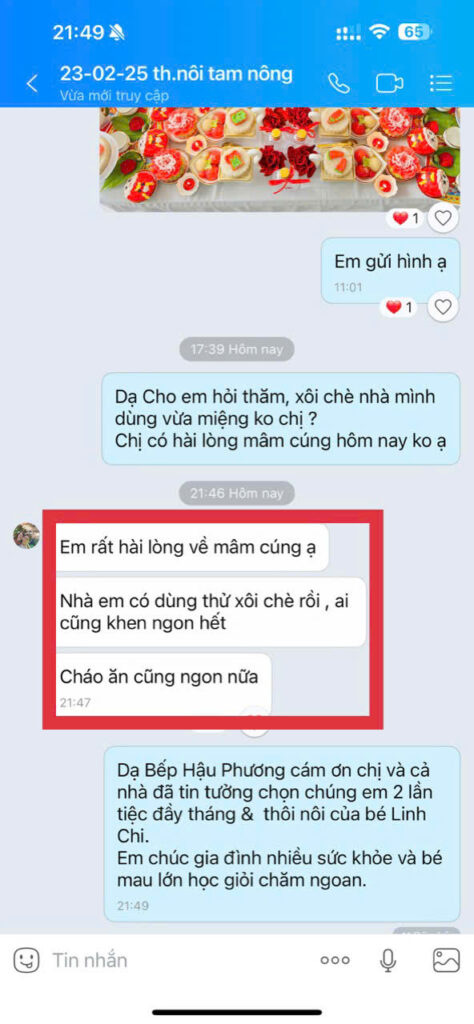Toggle heart reaction on the food photo
This screenshot has height=1024, width=474.
click(443, 217)
